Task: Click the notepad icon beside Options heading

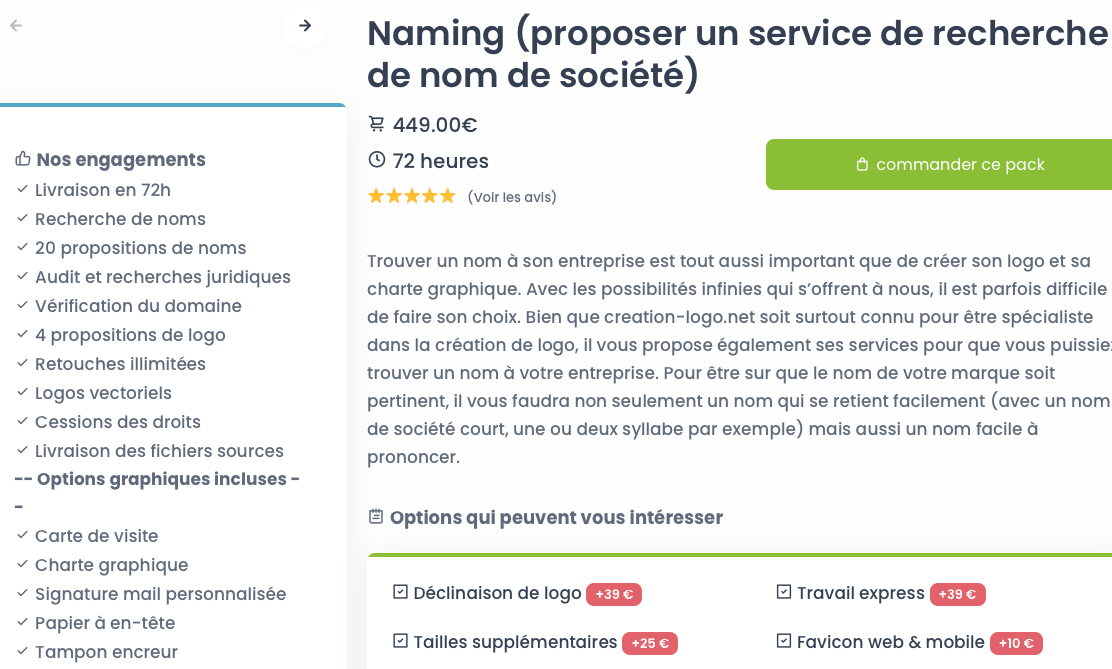Action: (x=376, y=517)
